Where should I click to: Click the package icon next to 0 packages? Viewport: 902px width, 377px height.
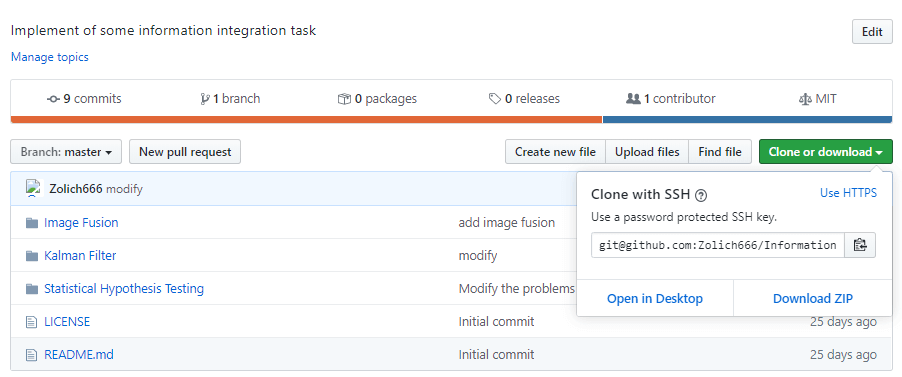pyautogui.click(x=344, y=99)
